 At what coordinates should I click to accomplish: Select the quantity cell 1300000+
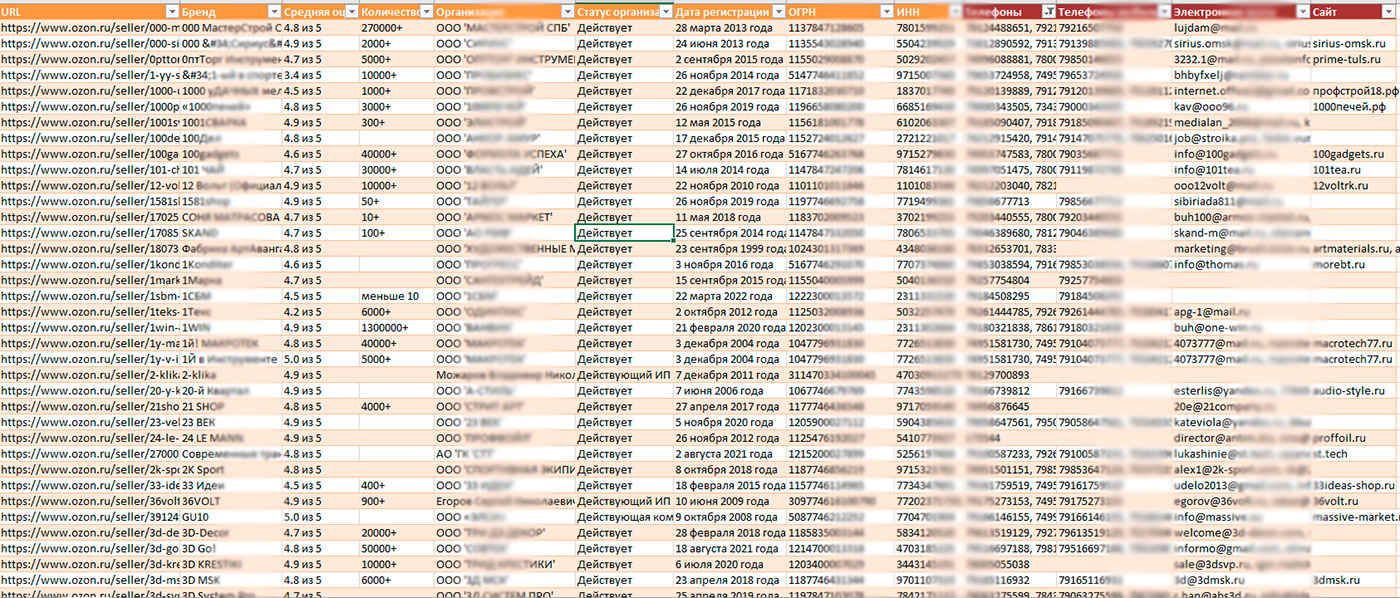coord(397,327)
